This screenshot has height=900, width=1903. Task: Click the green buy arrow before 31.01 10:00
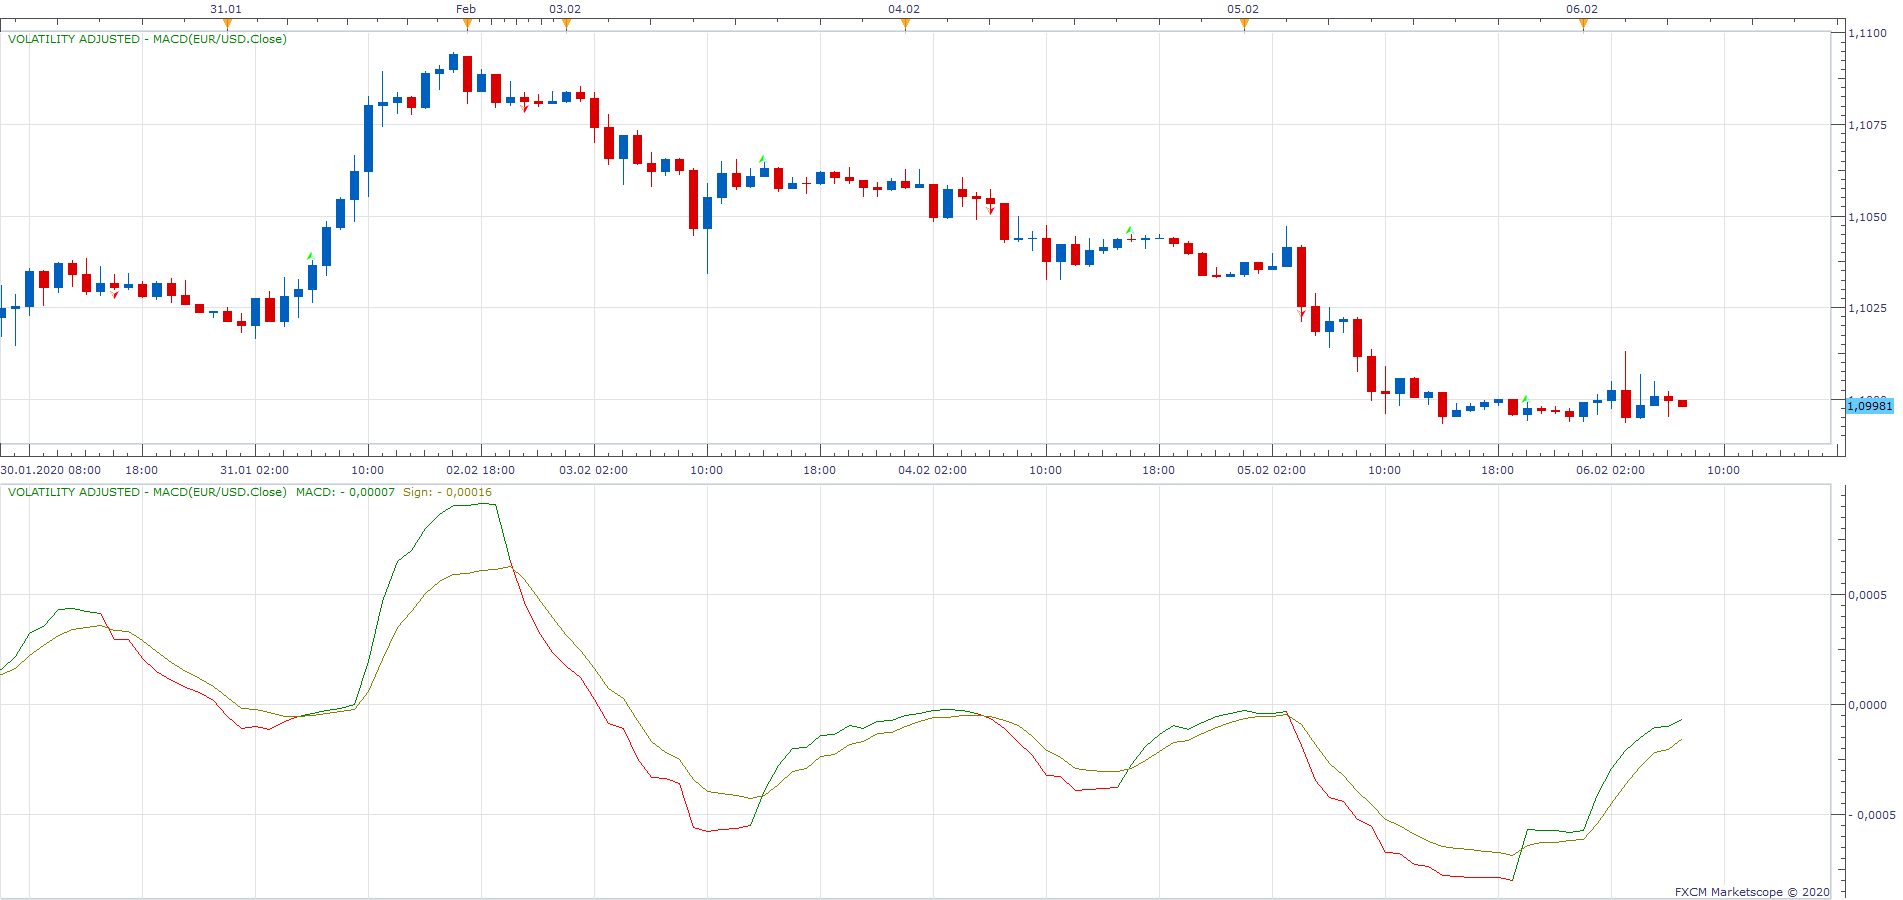click(x=310, y=256)
